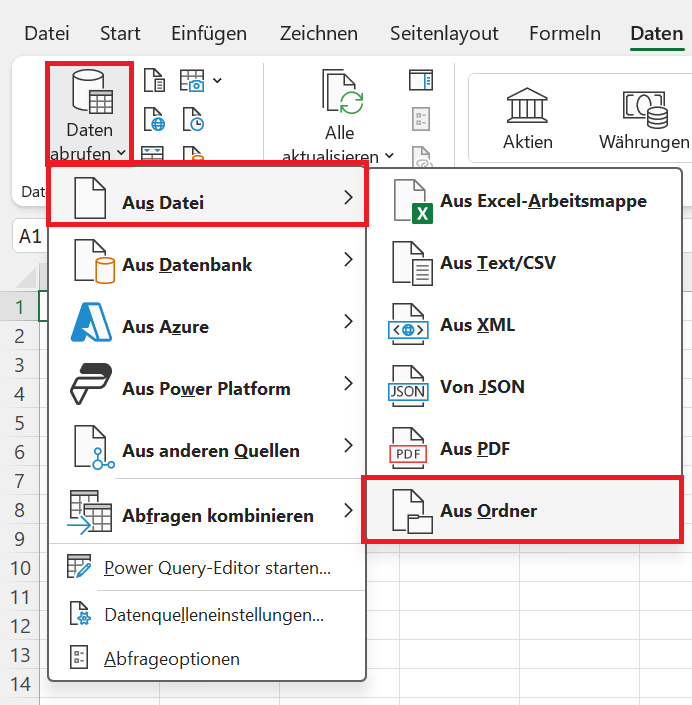This screenshot has width=692, height=705.
Task: Click the From Picture camera-table icon
Action: pos(192,80)
